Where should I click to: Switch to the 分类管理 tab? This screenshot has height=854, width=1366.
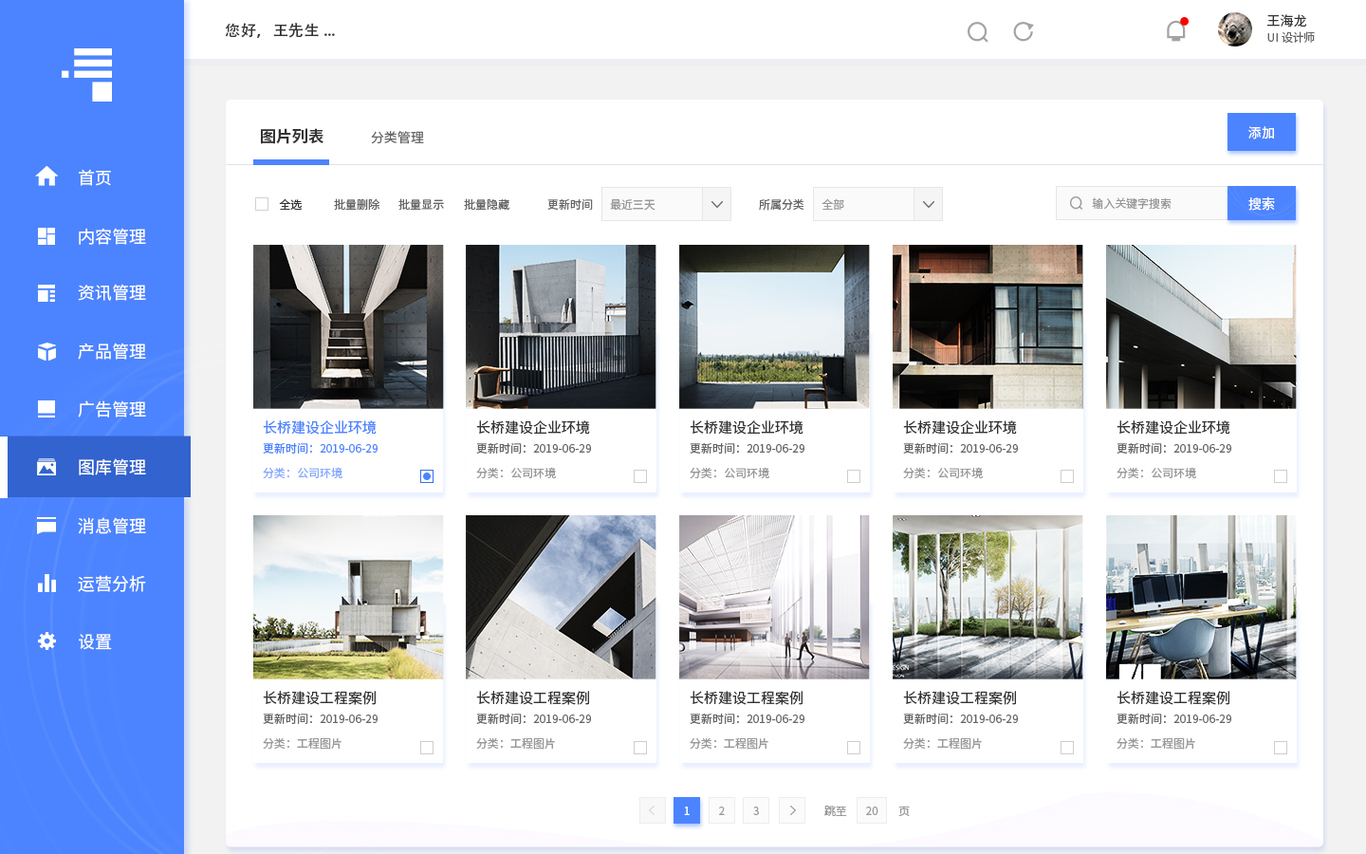(397, 137)
